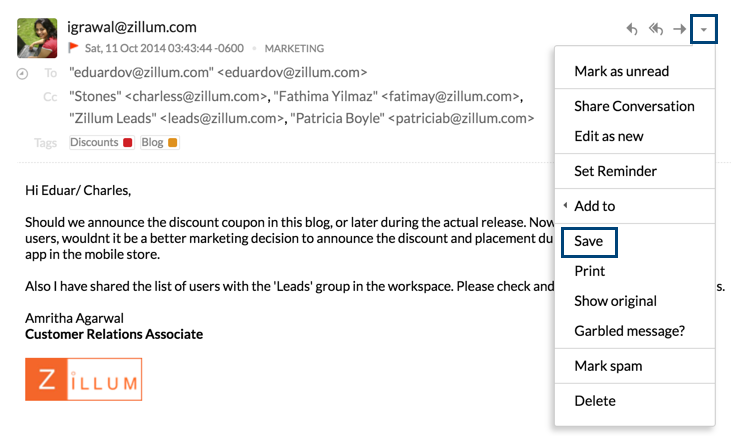Image resolution: width=741 pixels, height=436 pixels.
Task: Open the more actions dropdown arrow
Action: point(704,29)
